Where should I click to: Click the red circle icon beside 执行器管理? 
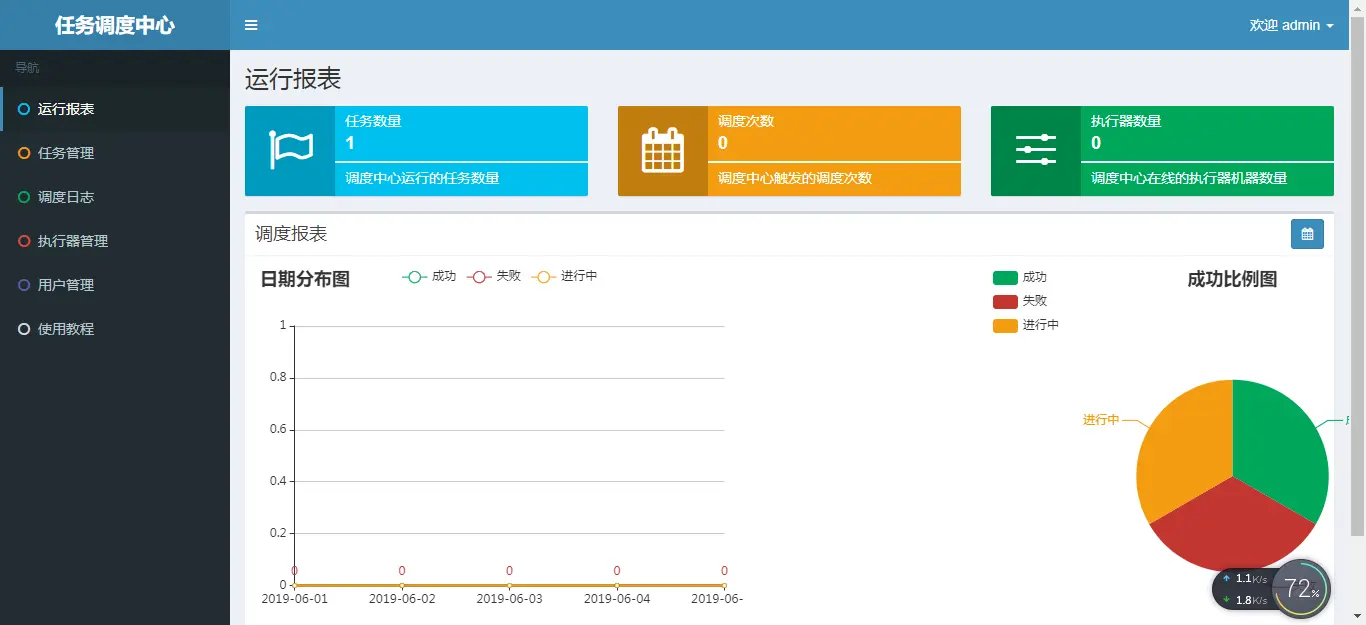click(24, 241)
